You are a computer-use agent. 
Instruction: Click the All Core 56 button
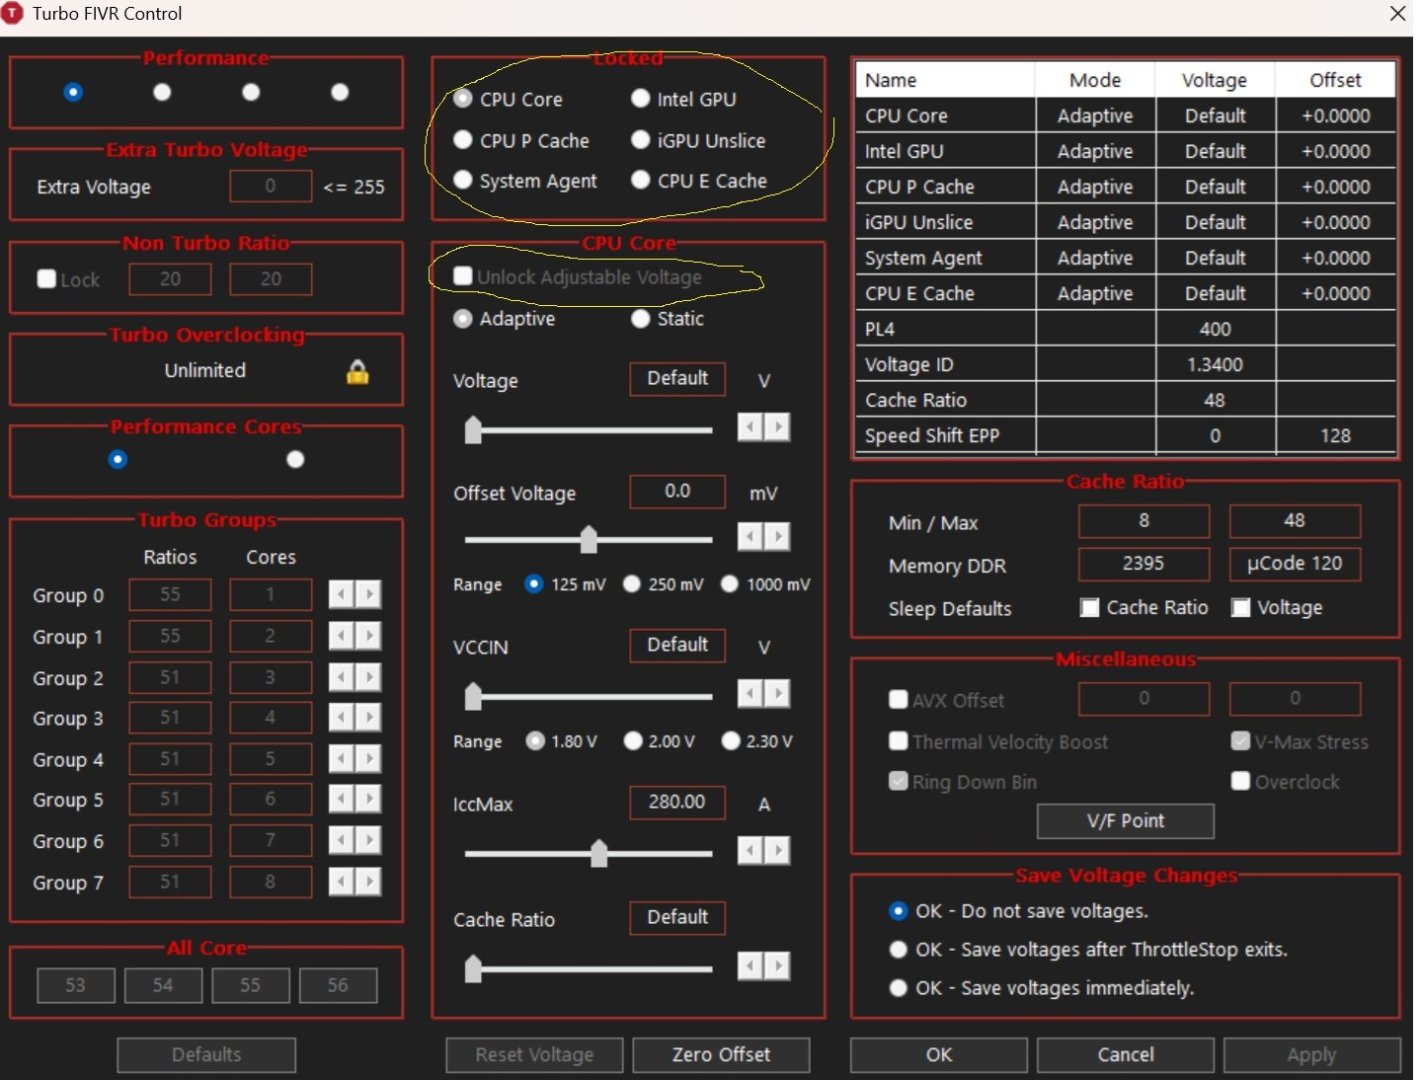tap(338, 985)
